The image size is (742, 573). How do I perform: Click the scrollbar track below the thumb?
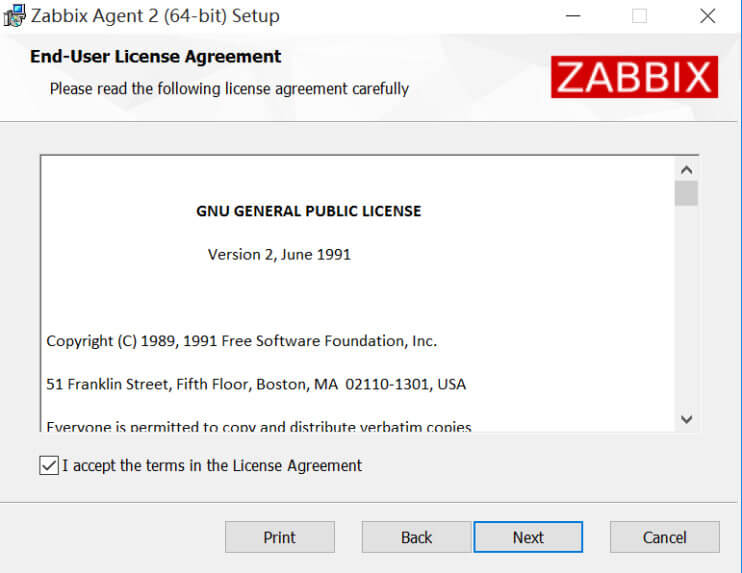point(686,307)
